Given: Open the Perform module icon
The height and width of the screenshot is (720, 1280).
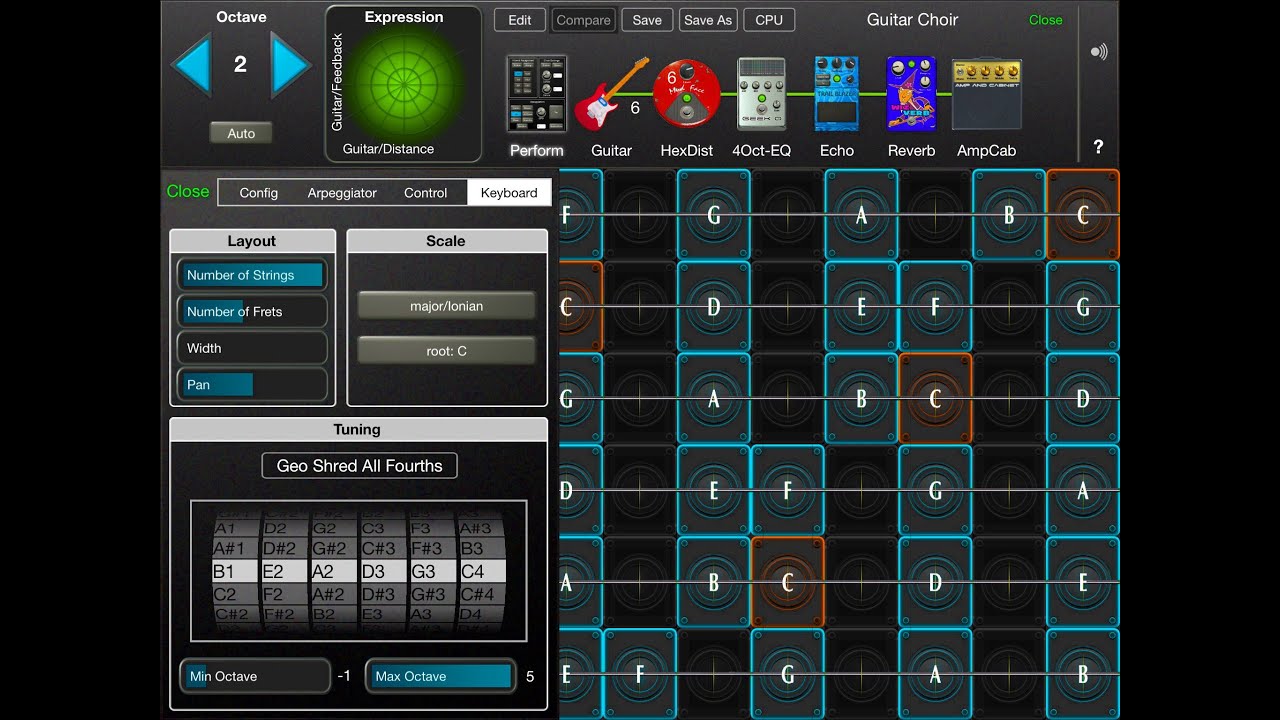Looking at the screenshot, I should pyautogui.click(x=537, y=94).
